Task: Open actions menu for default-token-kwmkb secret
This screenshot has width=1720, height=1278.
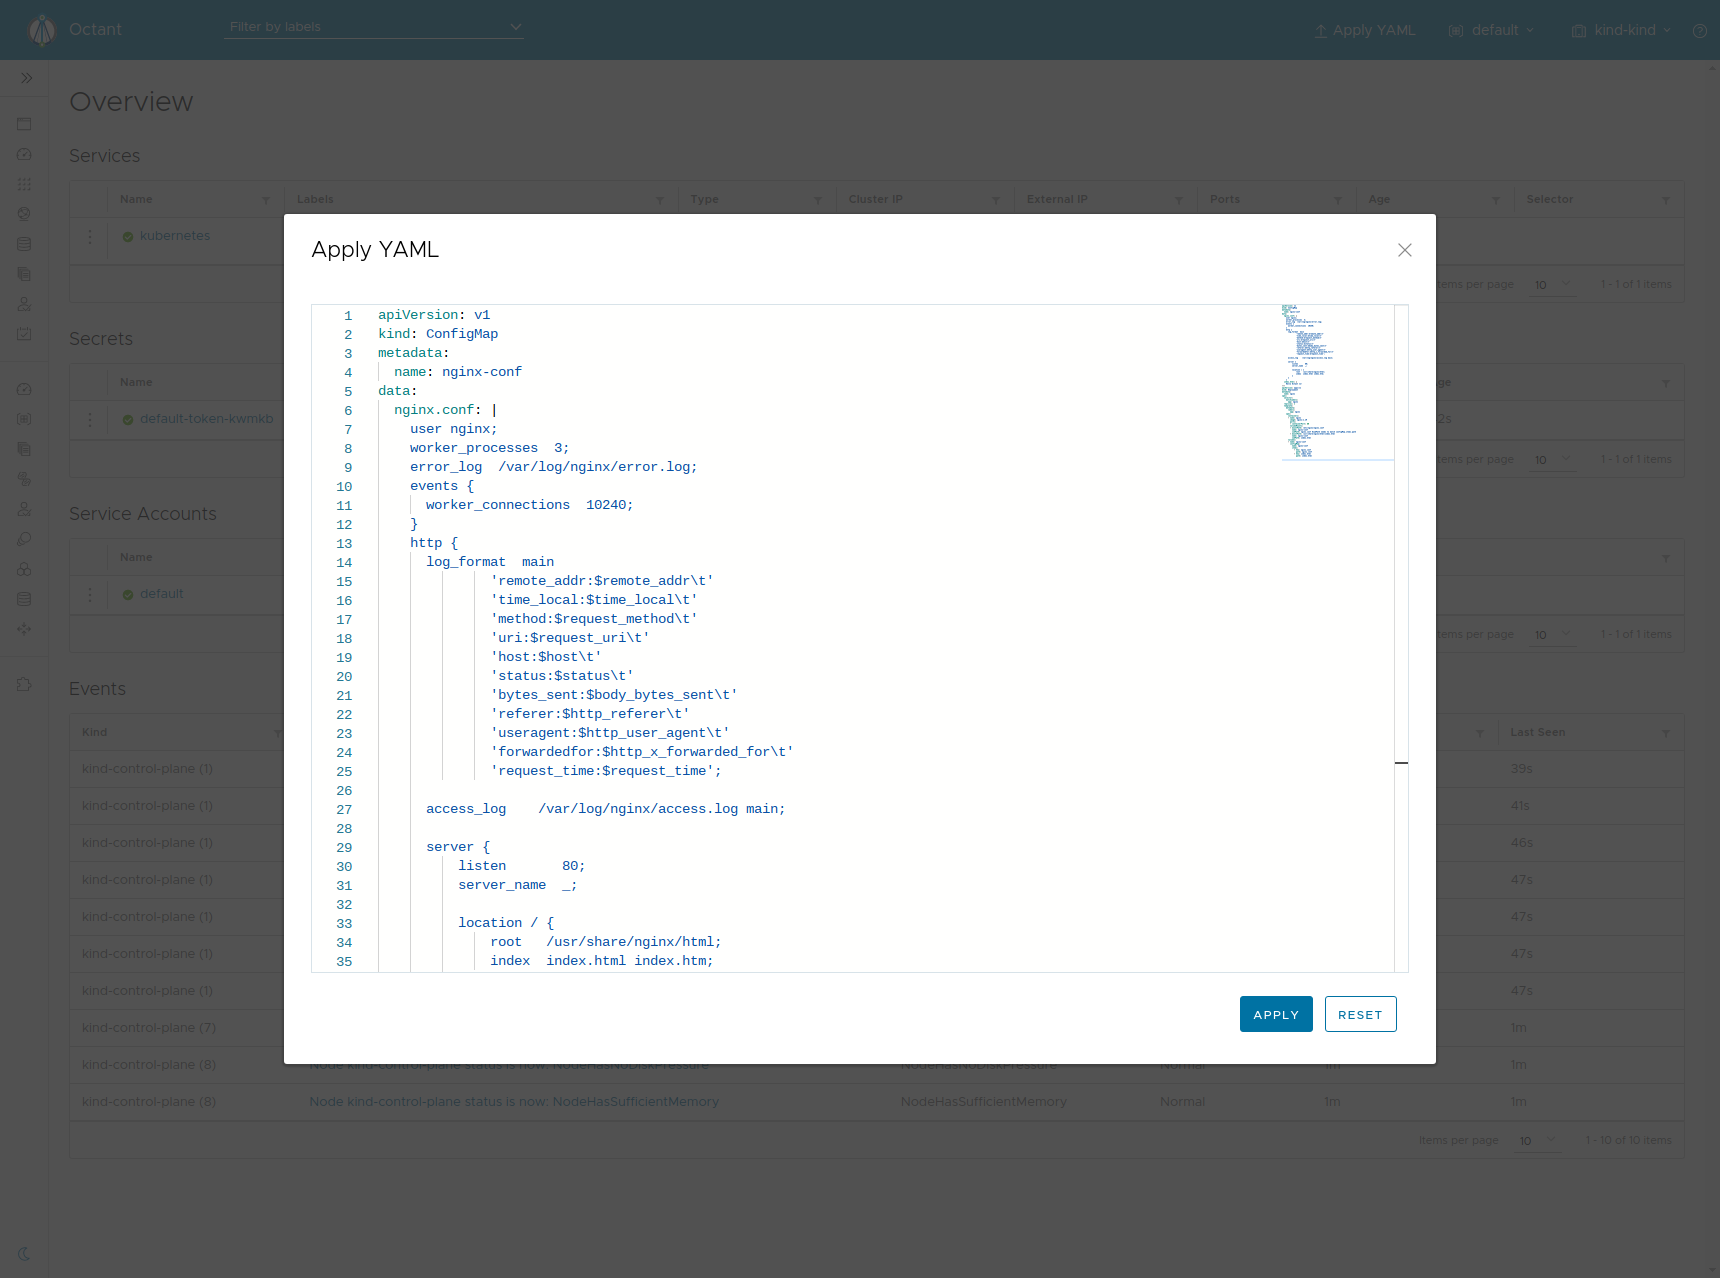Action: 90,420
